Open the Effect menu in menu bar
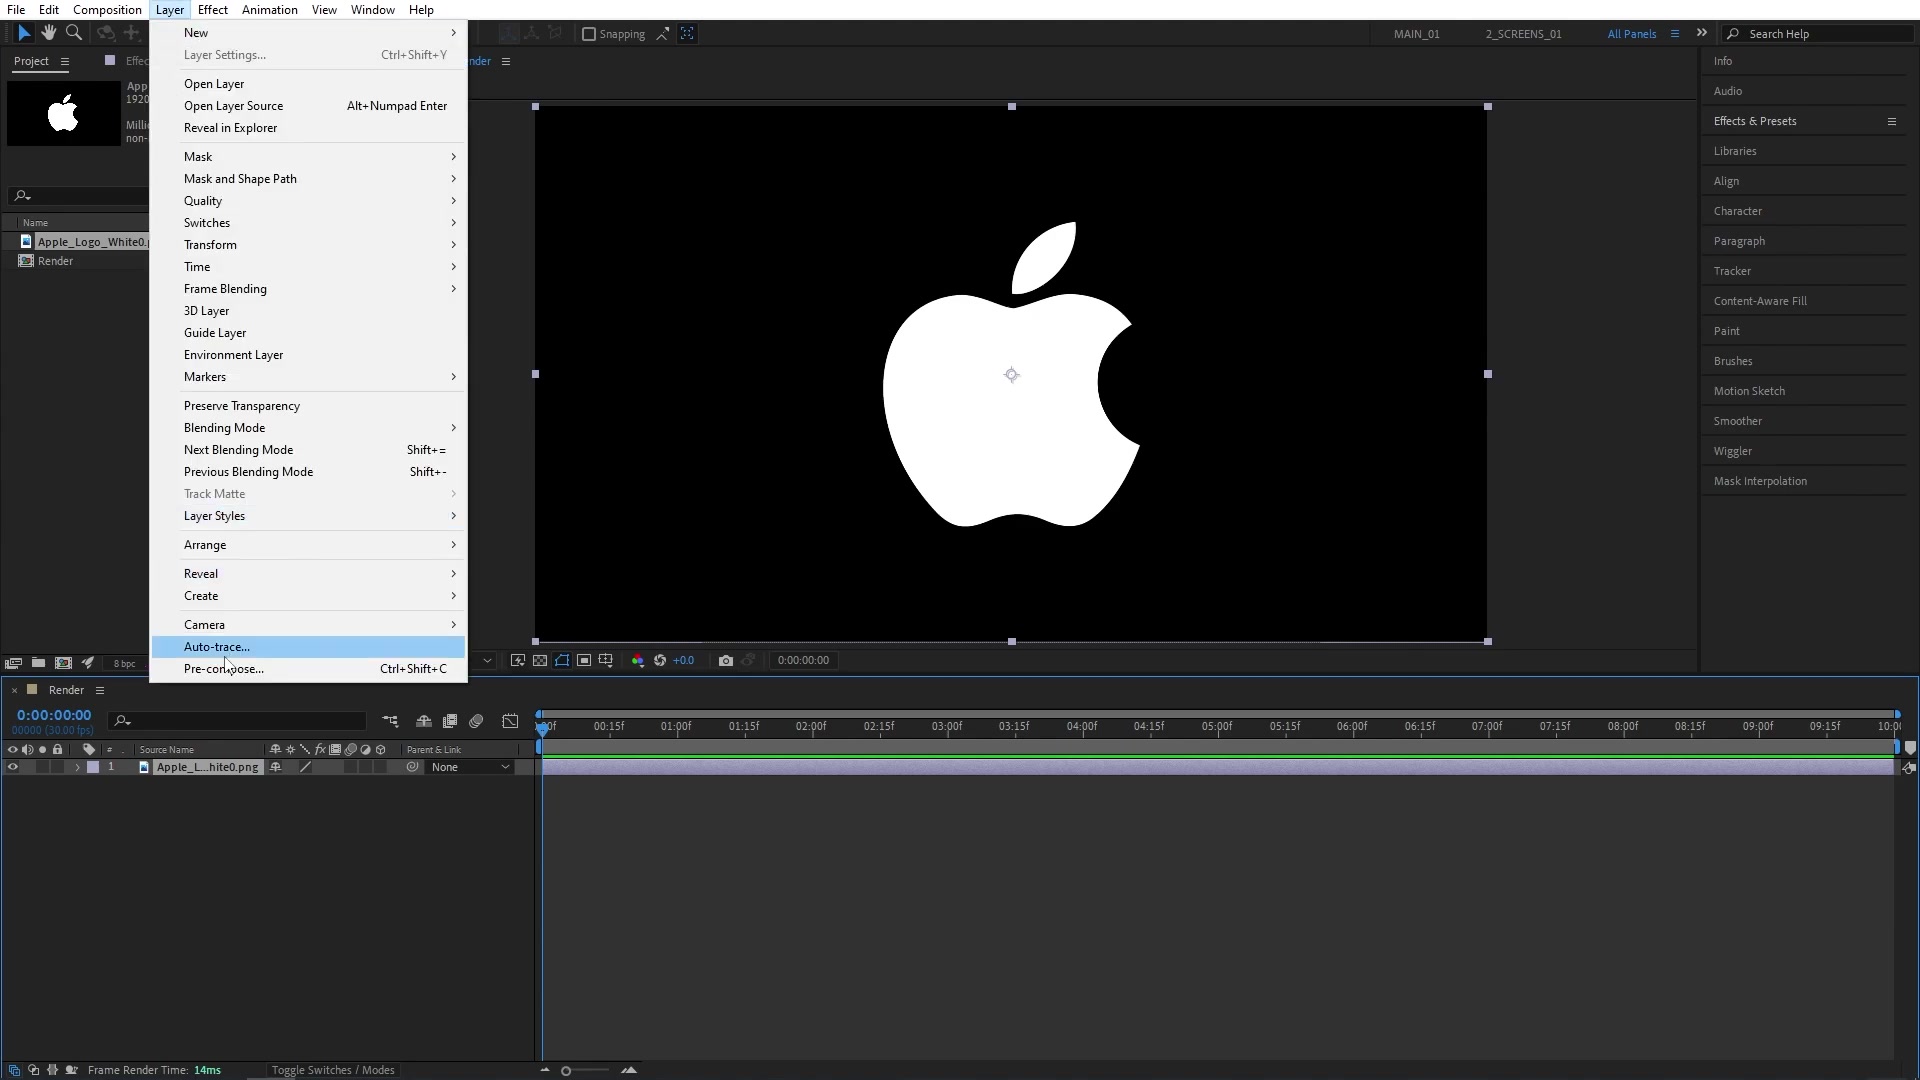Screen dimensions: 1920x1080 pos(213,10)
